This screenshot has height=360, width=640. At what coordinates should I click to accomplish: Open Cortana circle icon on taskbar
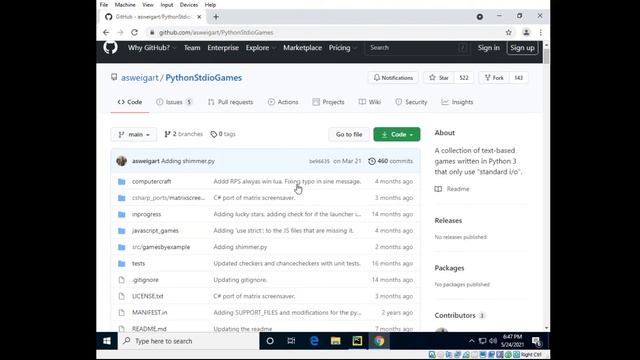[270, 341]
